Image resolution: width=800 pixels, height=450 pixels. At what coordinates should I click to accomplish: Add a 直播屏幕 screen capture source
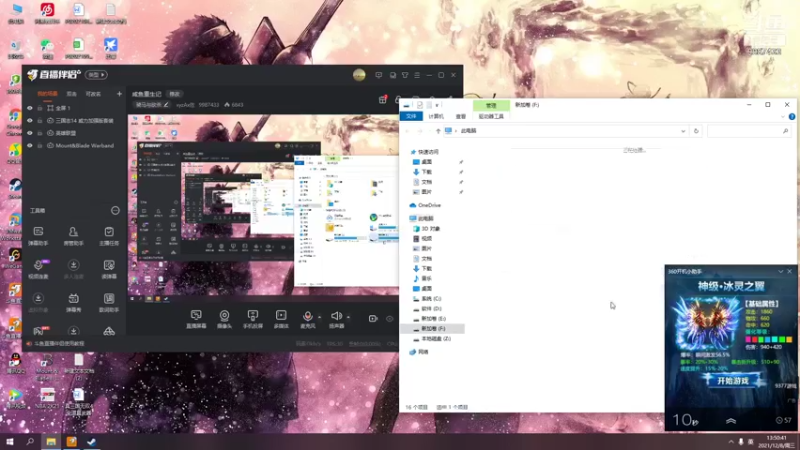click(196, 319)
